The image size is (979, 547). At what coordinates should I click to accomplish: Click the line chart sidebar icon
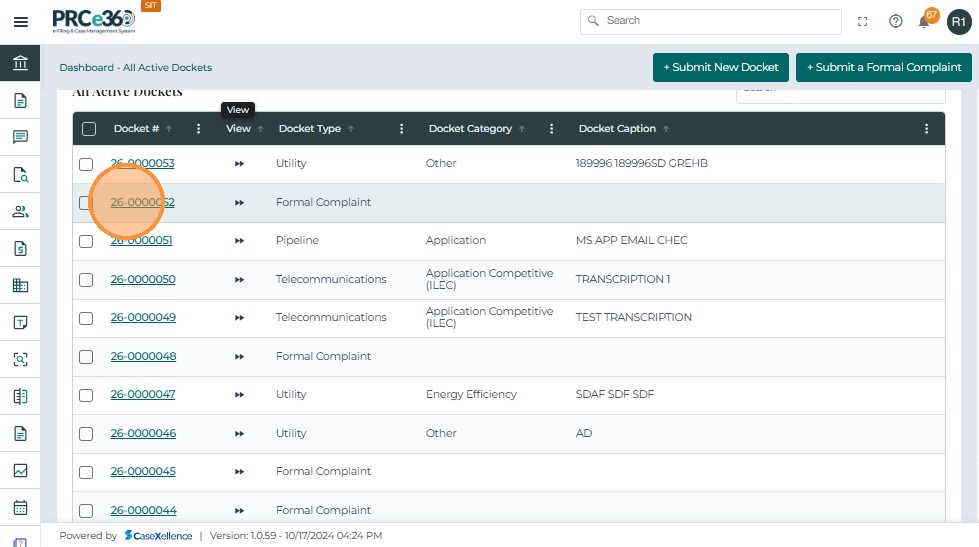click(20, 470)
